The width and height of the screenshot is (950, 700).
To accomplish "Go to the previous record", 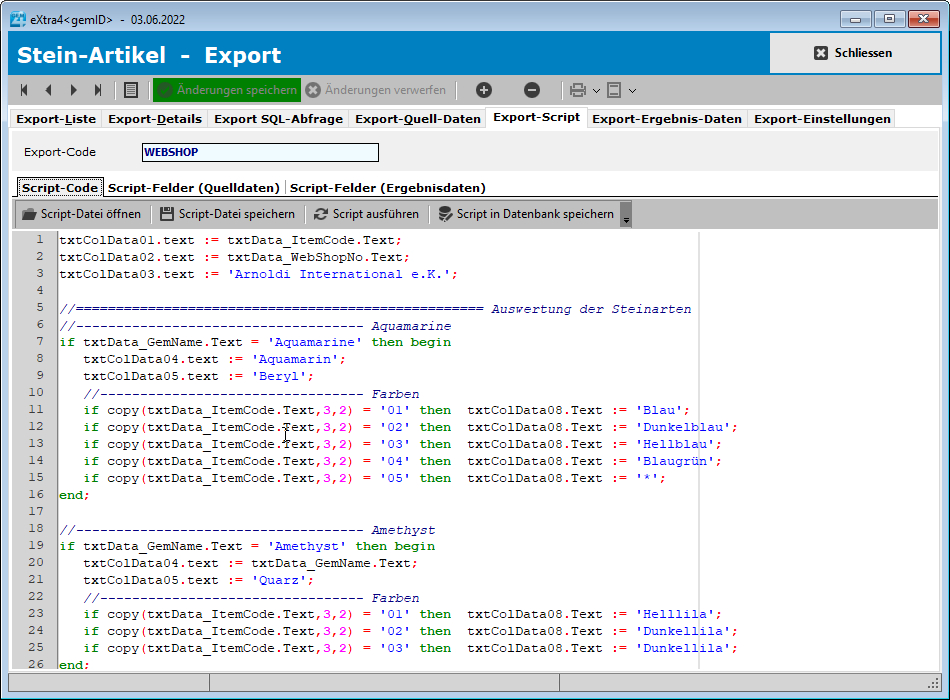I will [47, 90].
